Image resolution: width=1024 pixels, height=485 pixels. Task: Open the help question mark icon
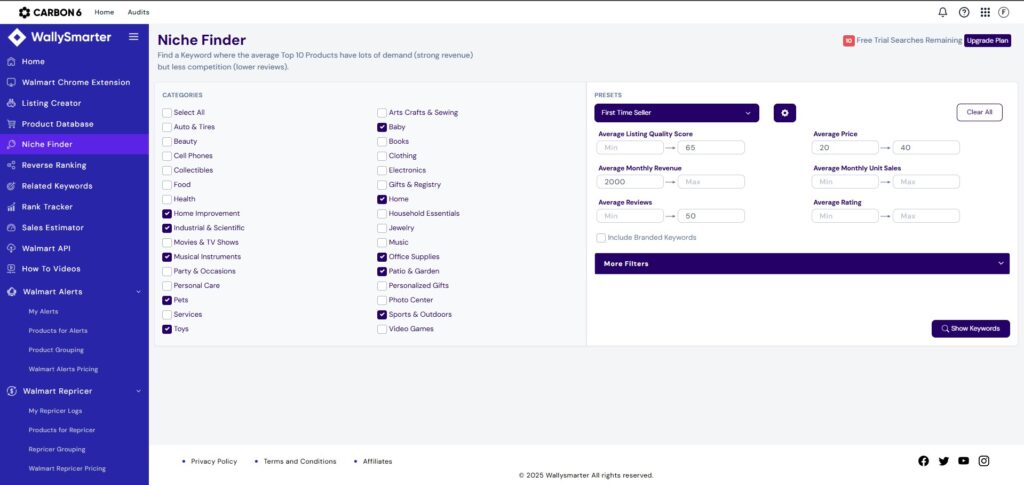click(964, 12)
